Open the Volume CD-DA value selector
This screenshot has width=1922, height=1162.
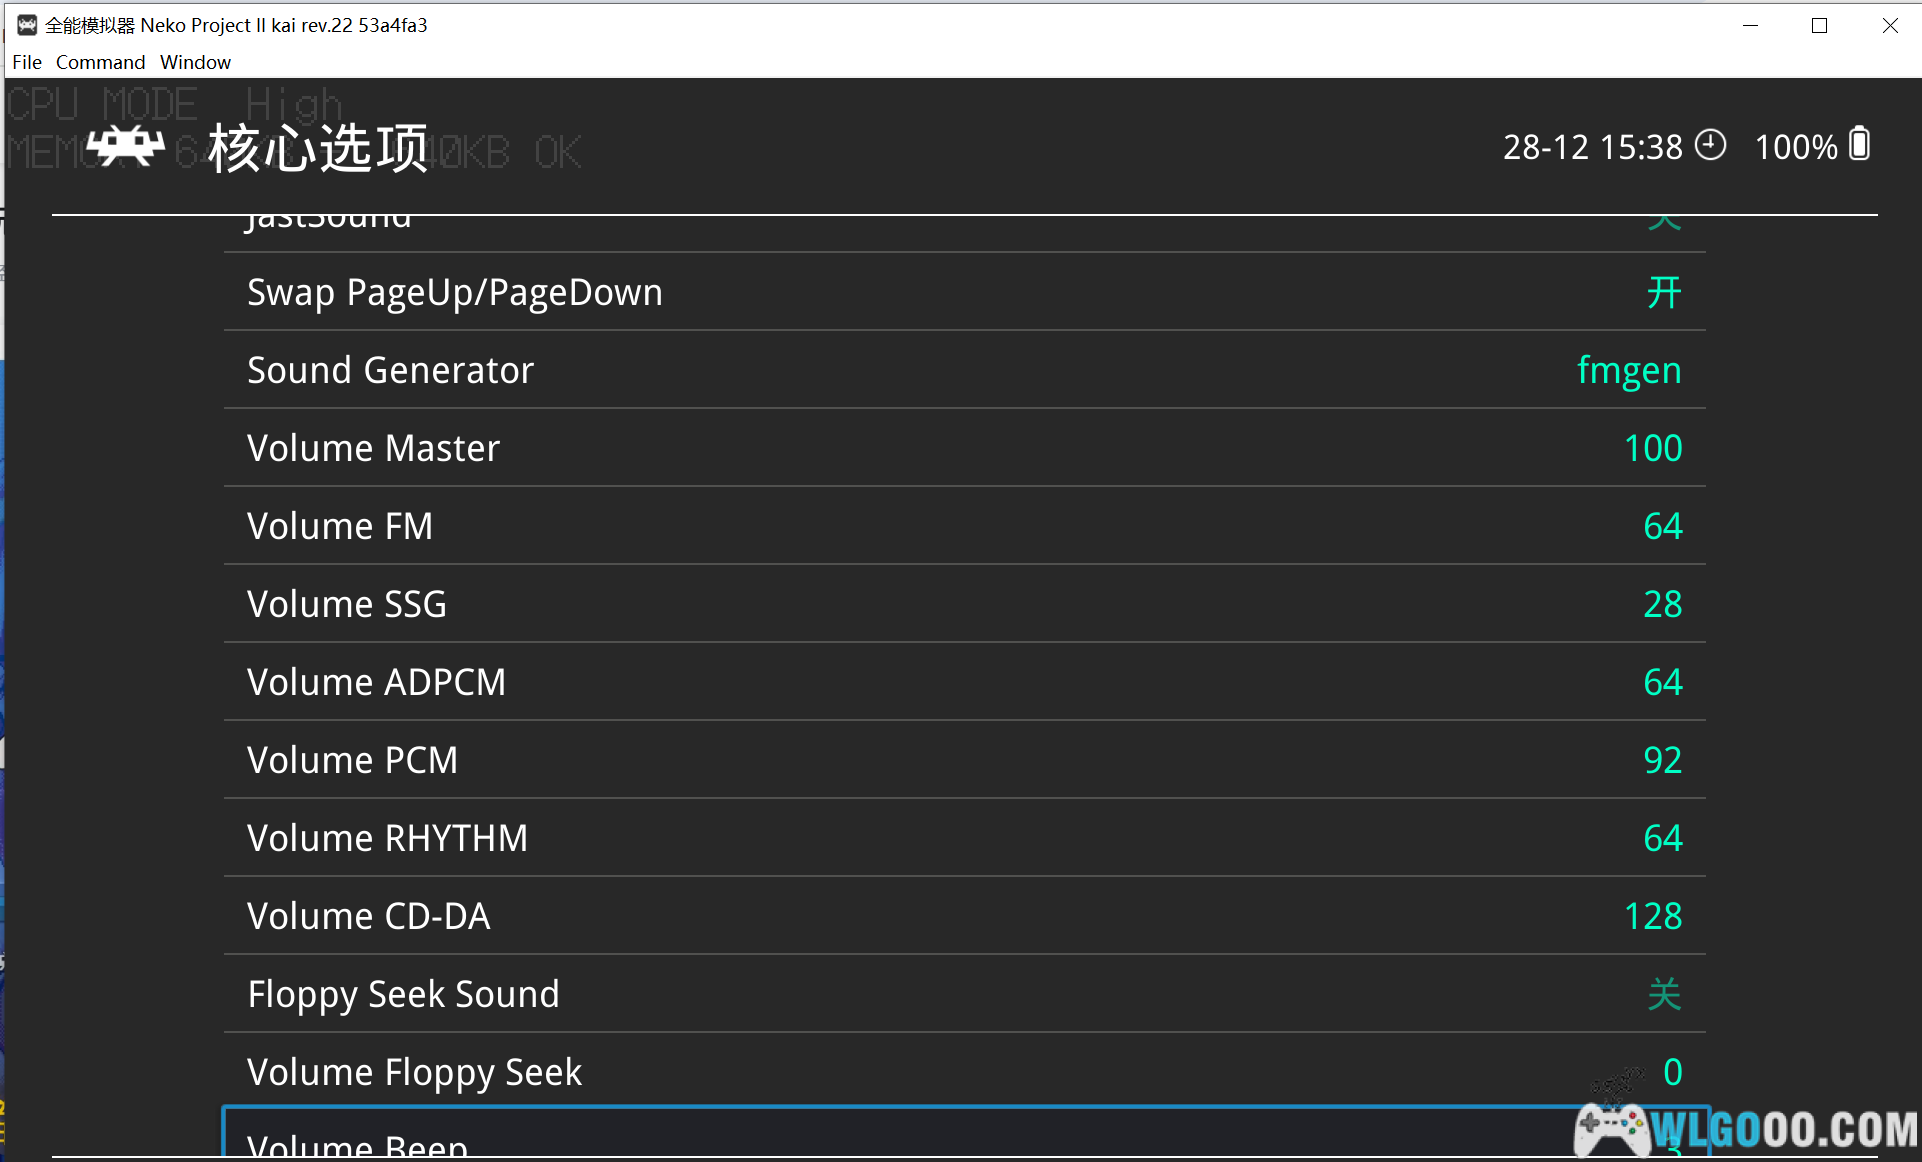click(1652, 916)
